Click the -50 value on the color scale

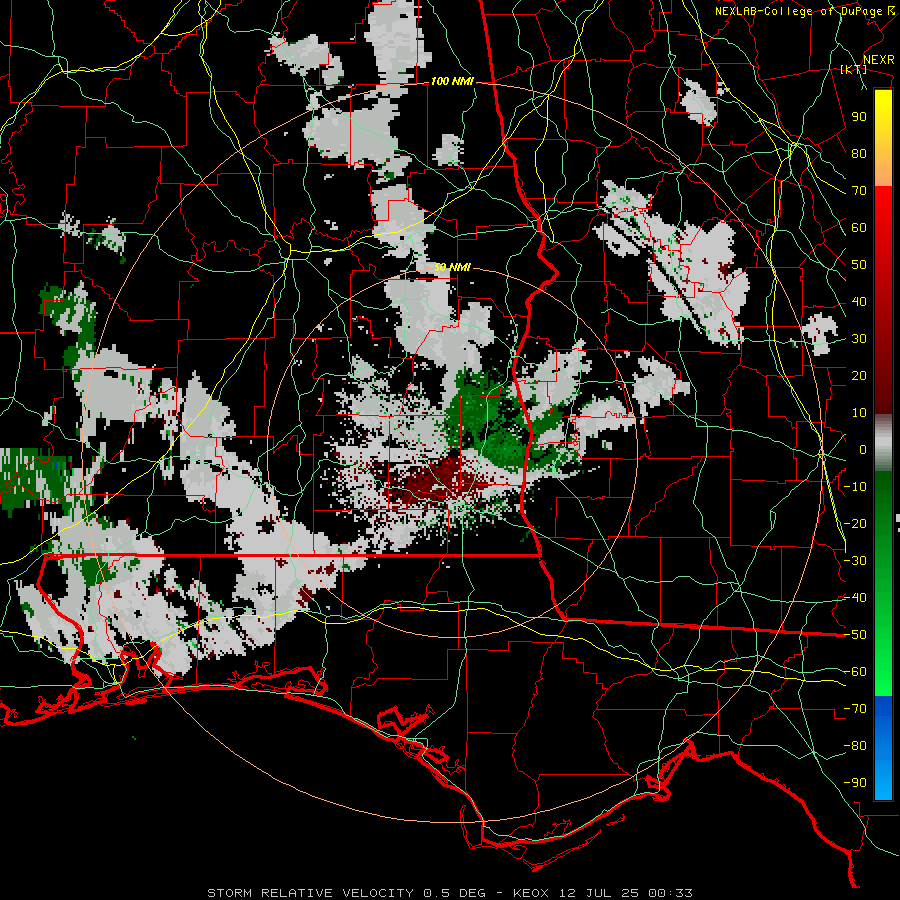point(855,635)
